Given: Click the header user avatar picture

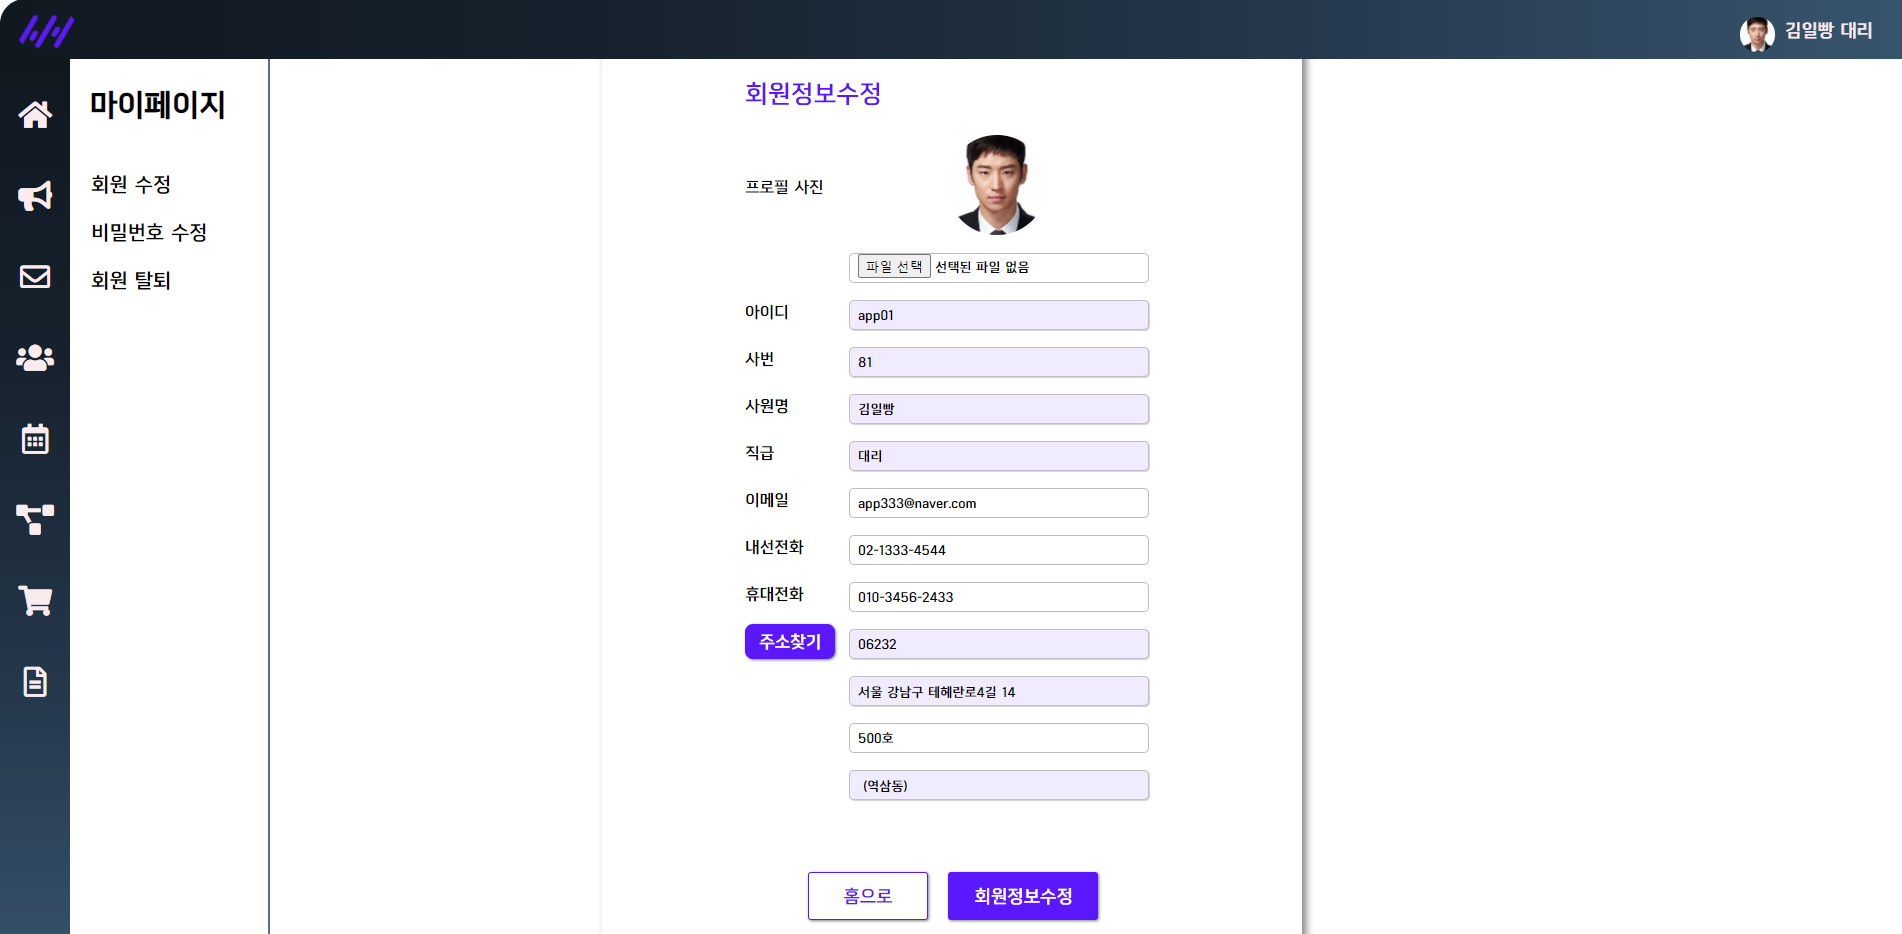Looking at the screenshot, I should click(1757, 33).
